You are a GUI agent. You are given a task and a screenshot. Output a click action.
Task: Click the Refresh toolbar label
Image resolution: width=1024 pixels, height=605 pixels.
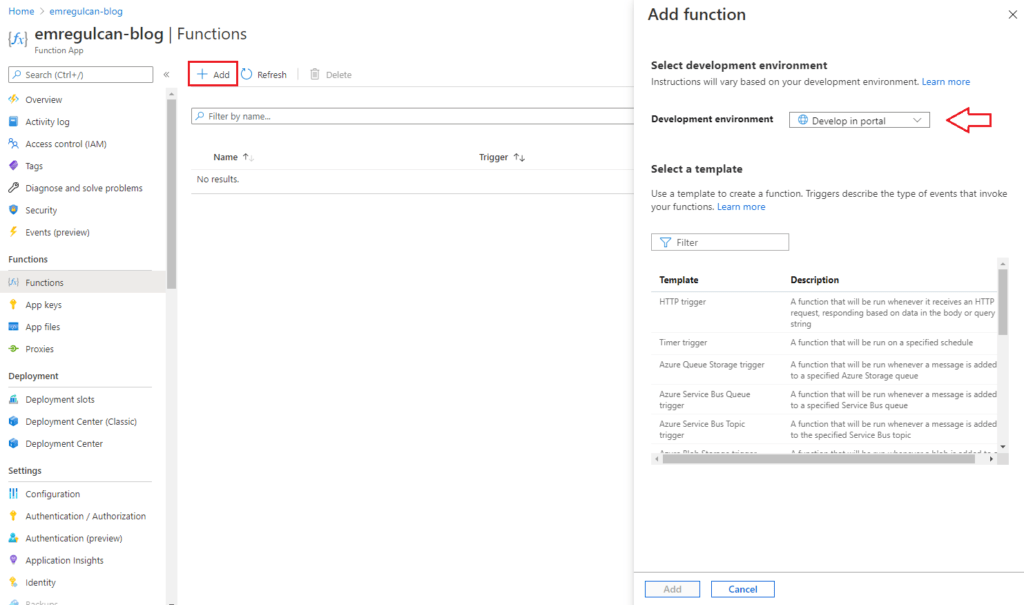point(272,74)
